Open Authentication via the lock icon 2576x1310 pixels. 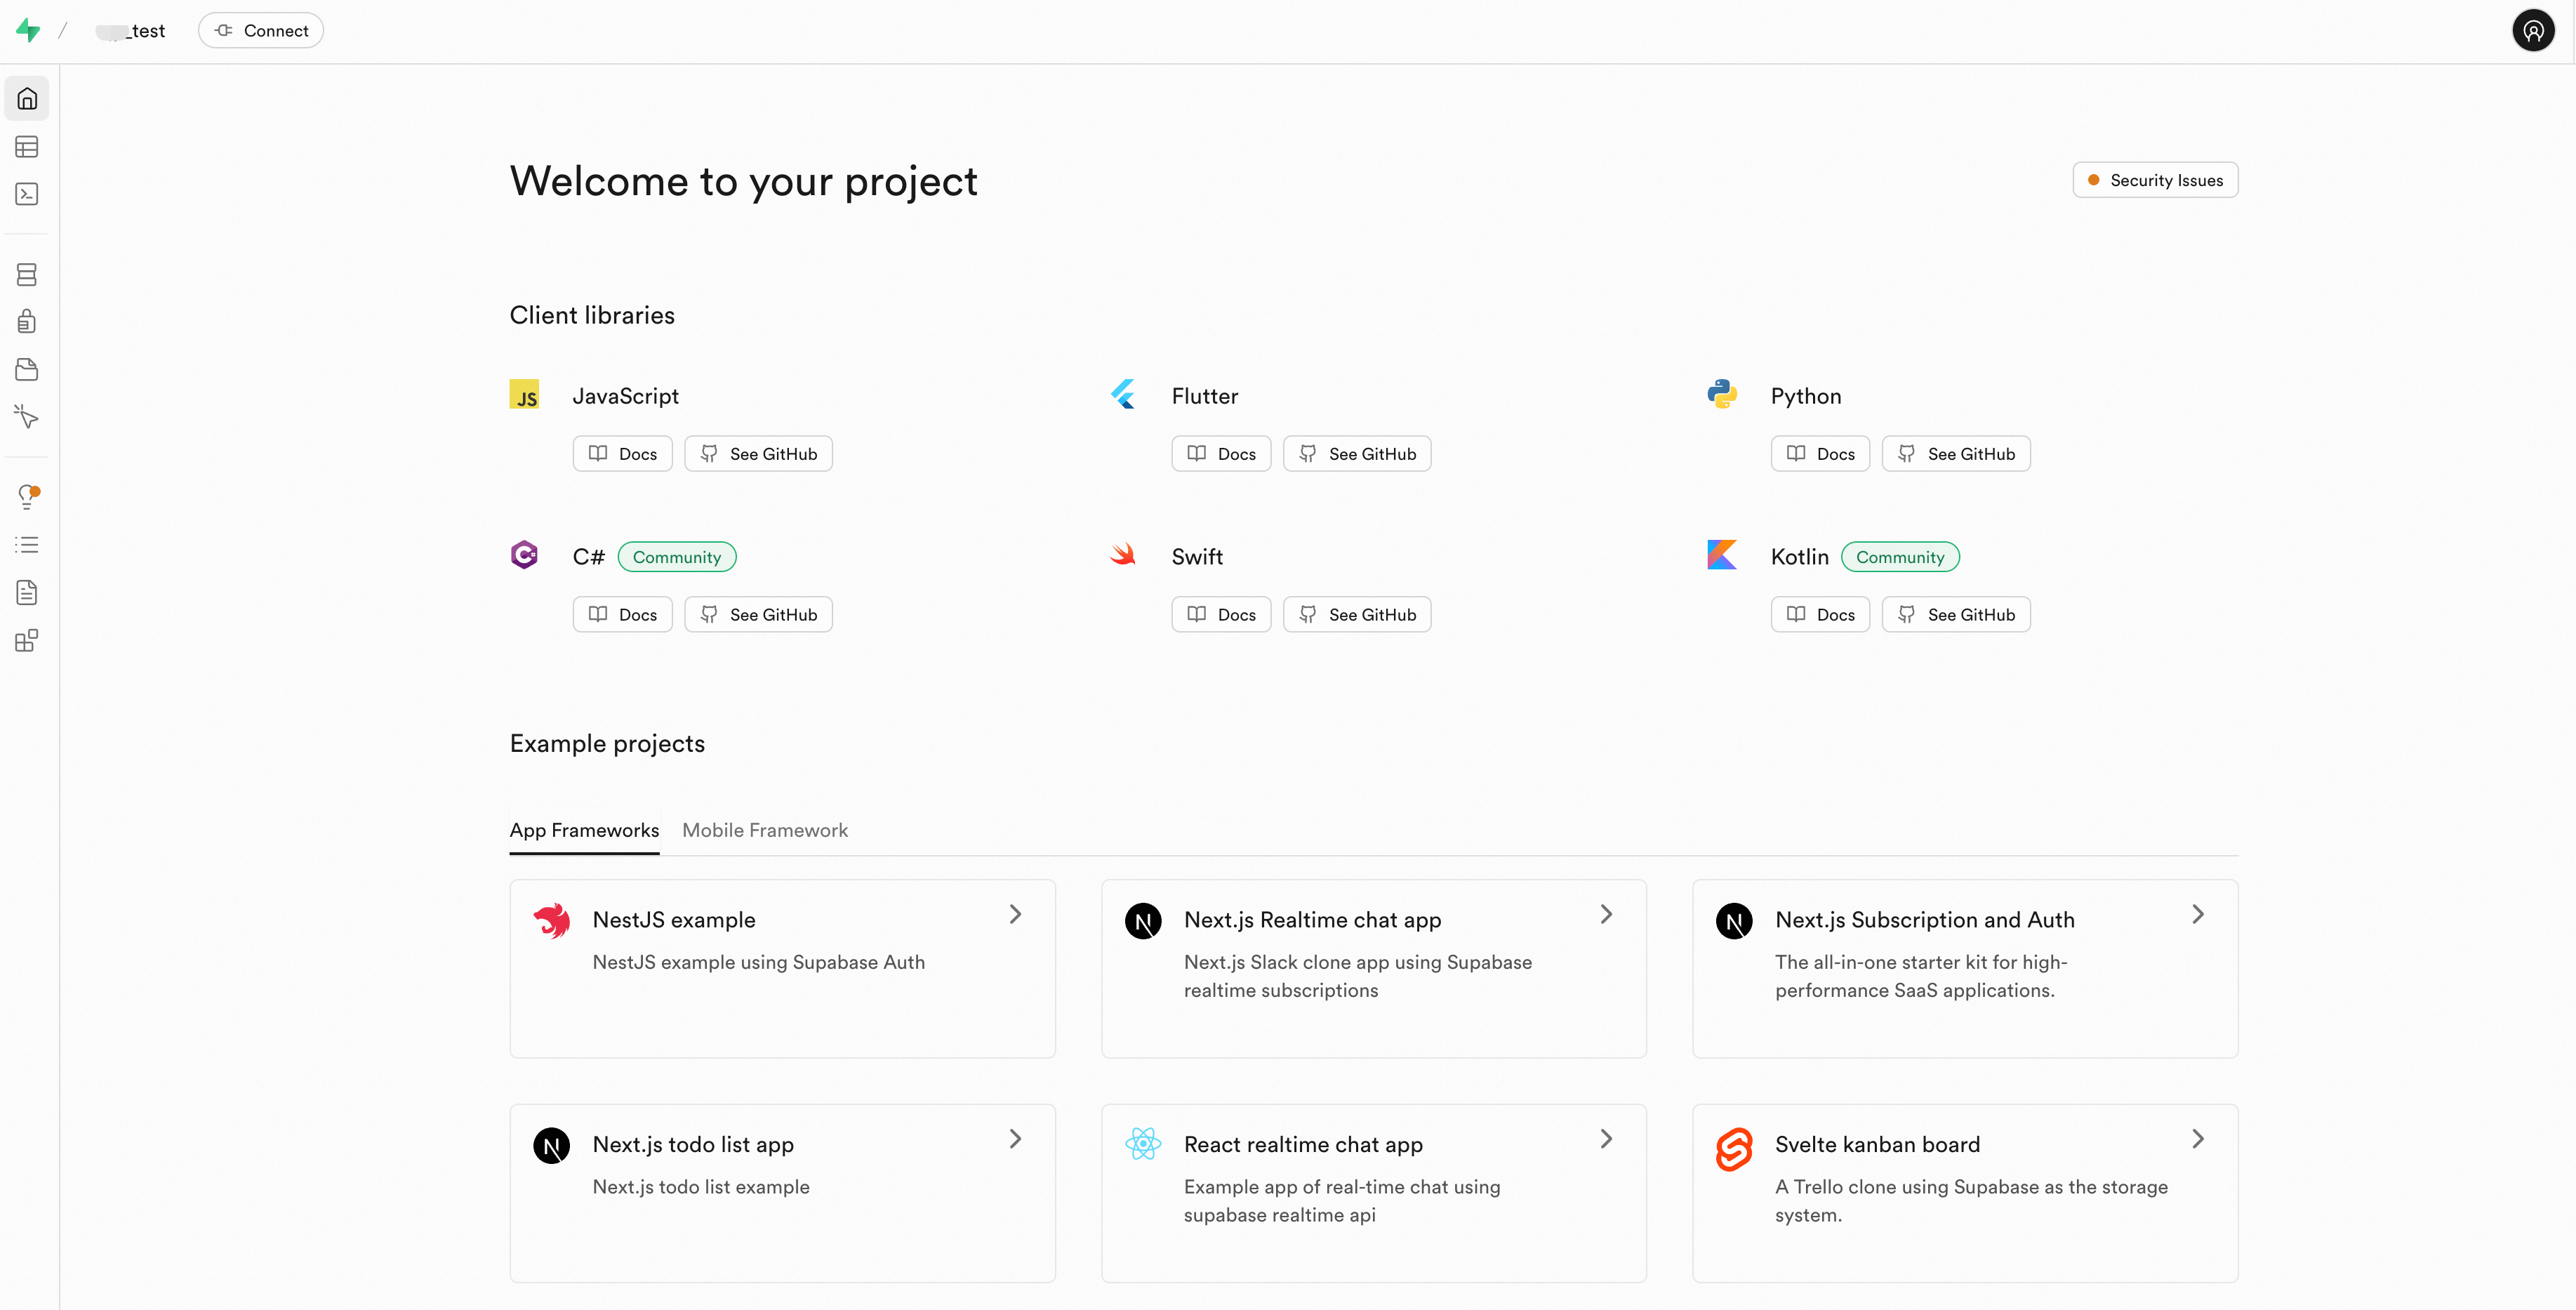tap(27, 321)
